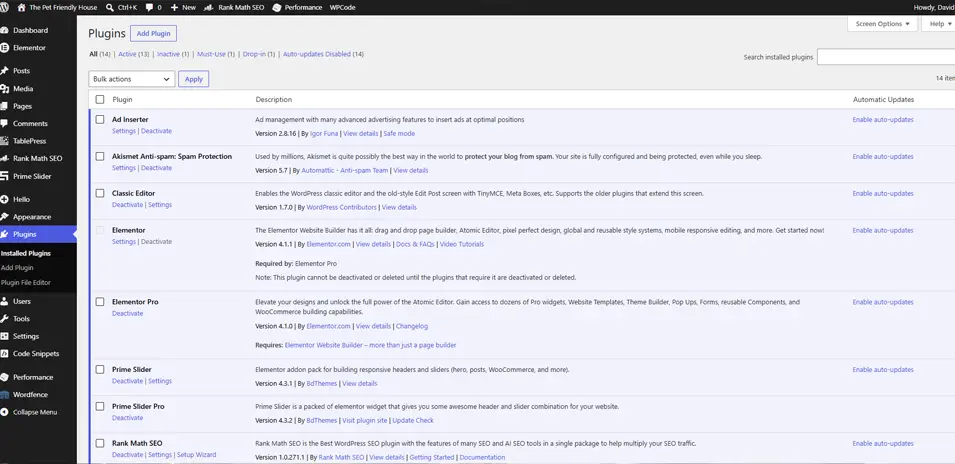Expand the Help dropdown tab
The image size is (955, 464).
pos(939,24)
